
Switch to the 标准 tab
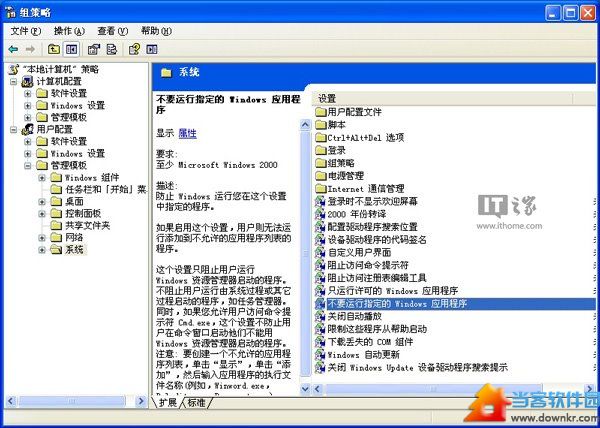197,402
